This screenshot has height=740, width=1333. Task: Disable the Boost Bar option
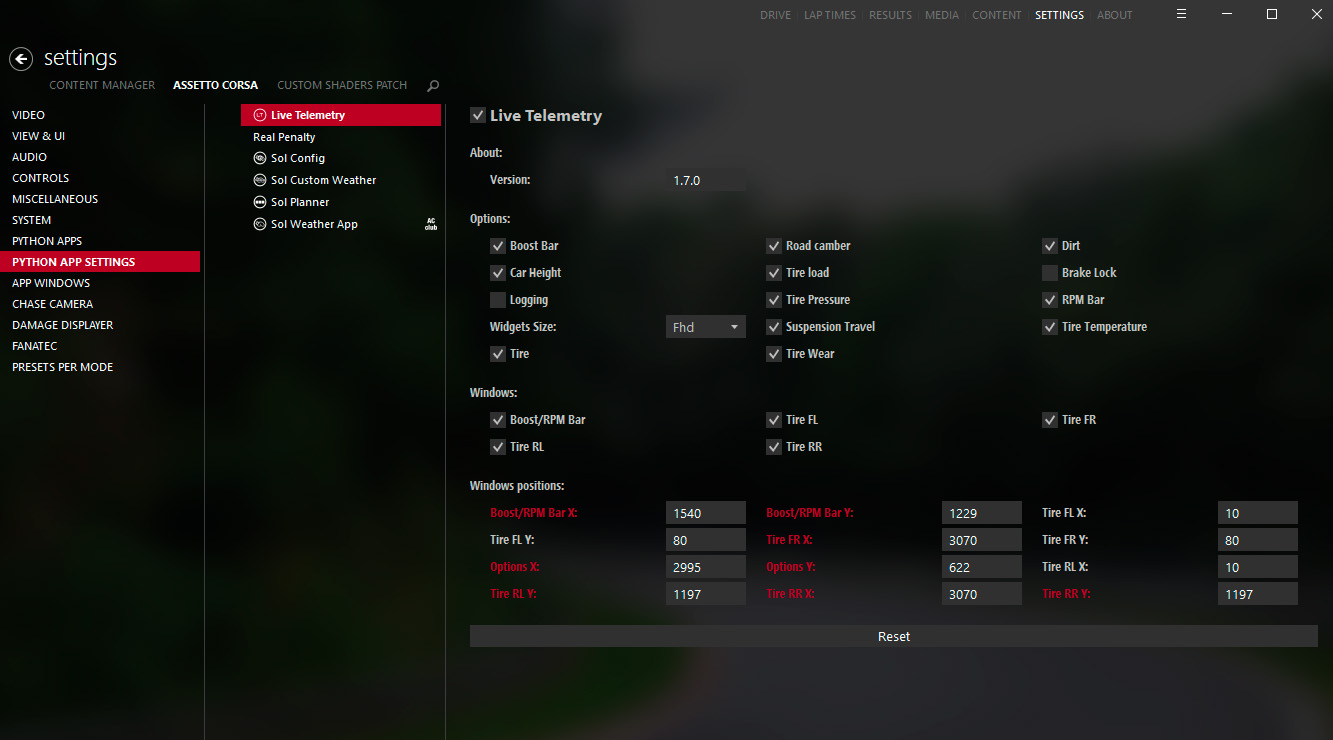click(x=498, y=246)
